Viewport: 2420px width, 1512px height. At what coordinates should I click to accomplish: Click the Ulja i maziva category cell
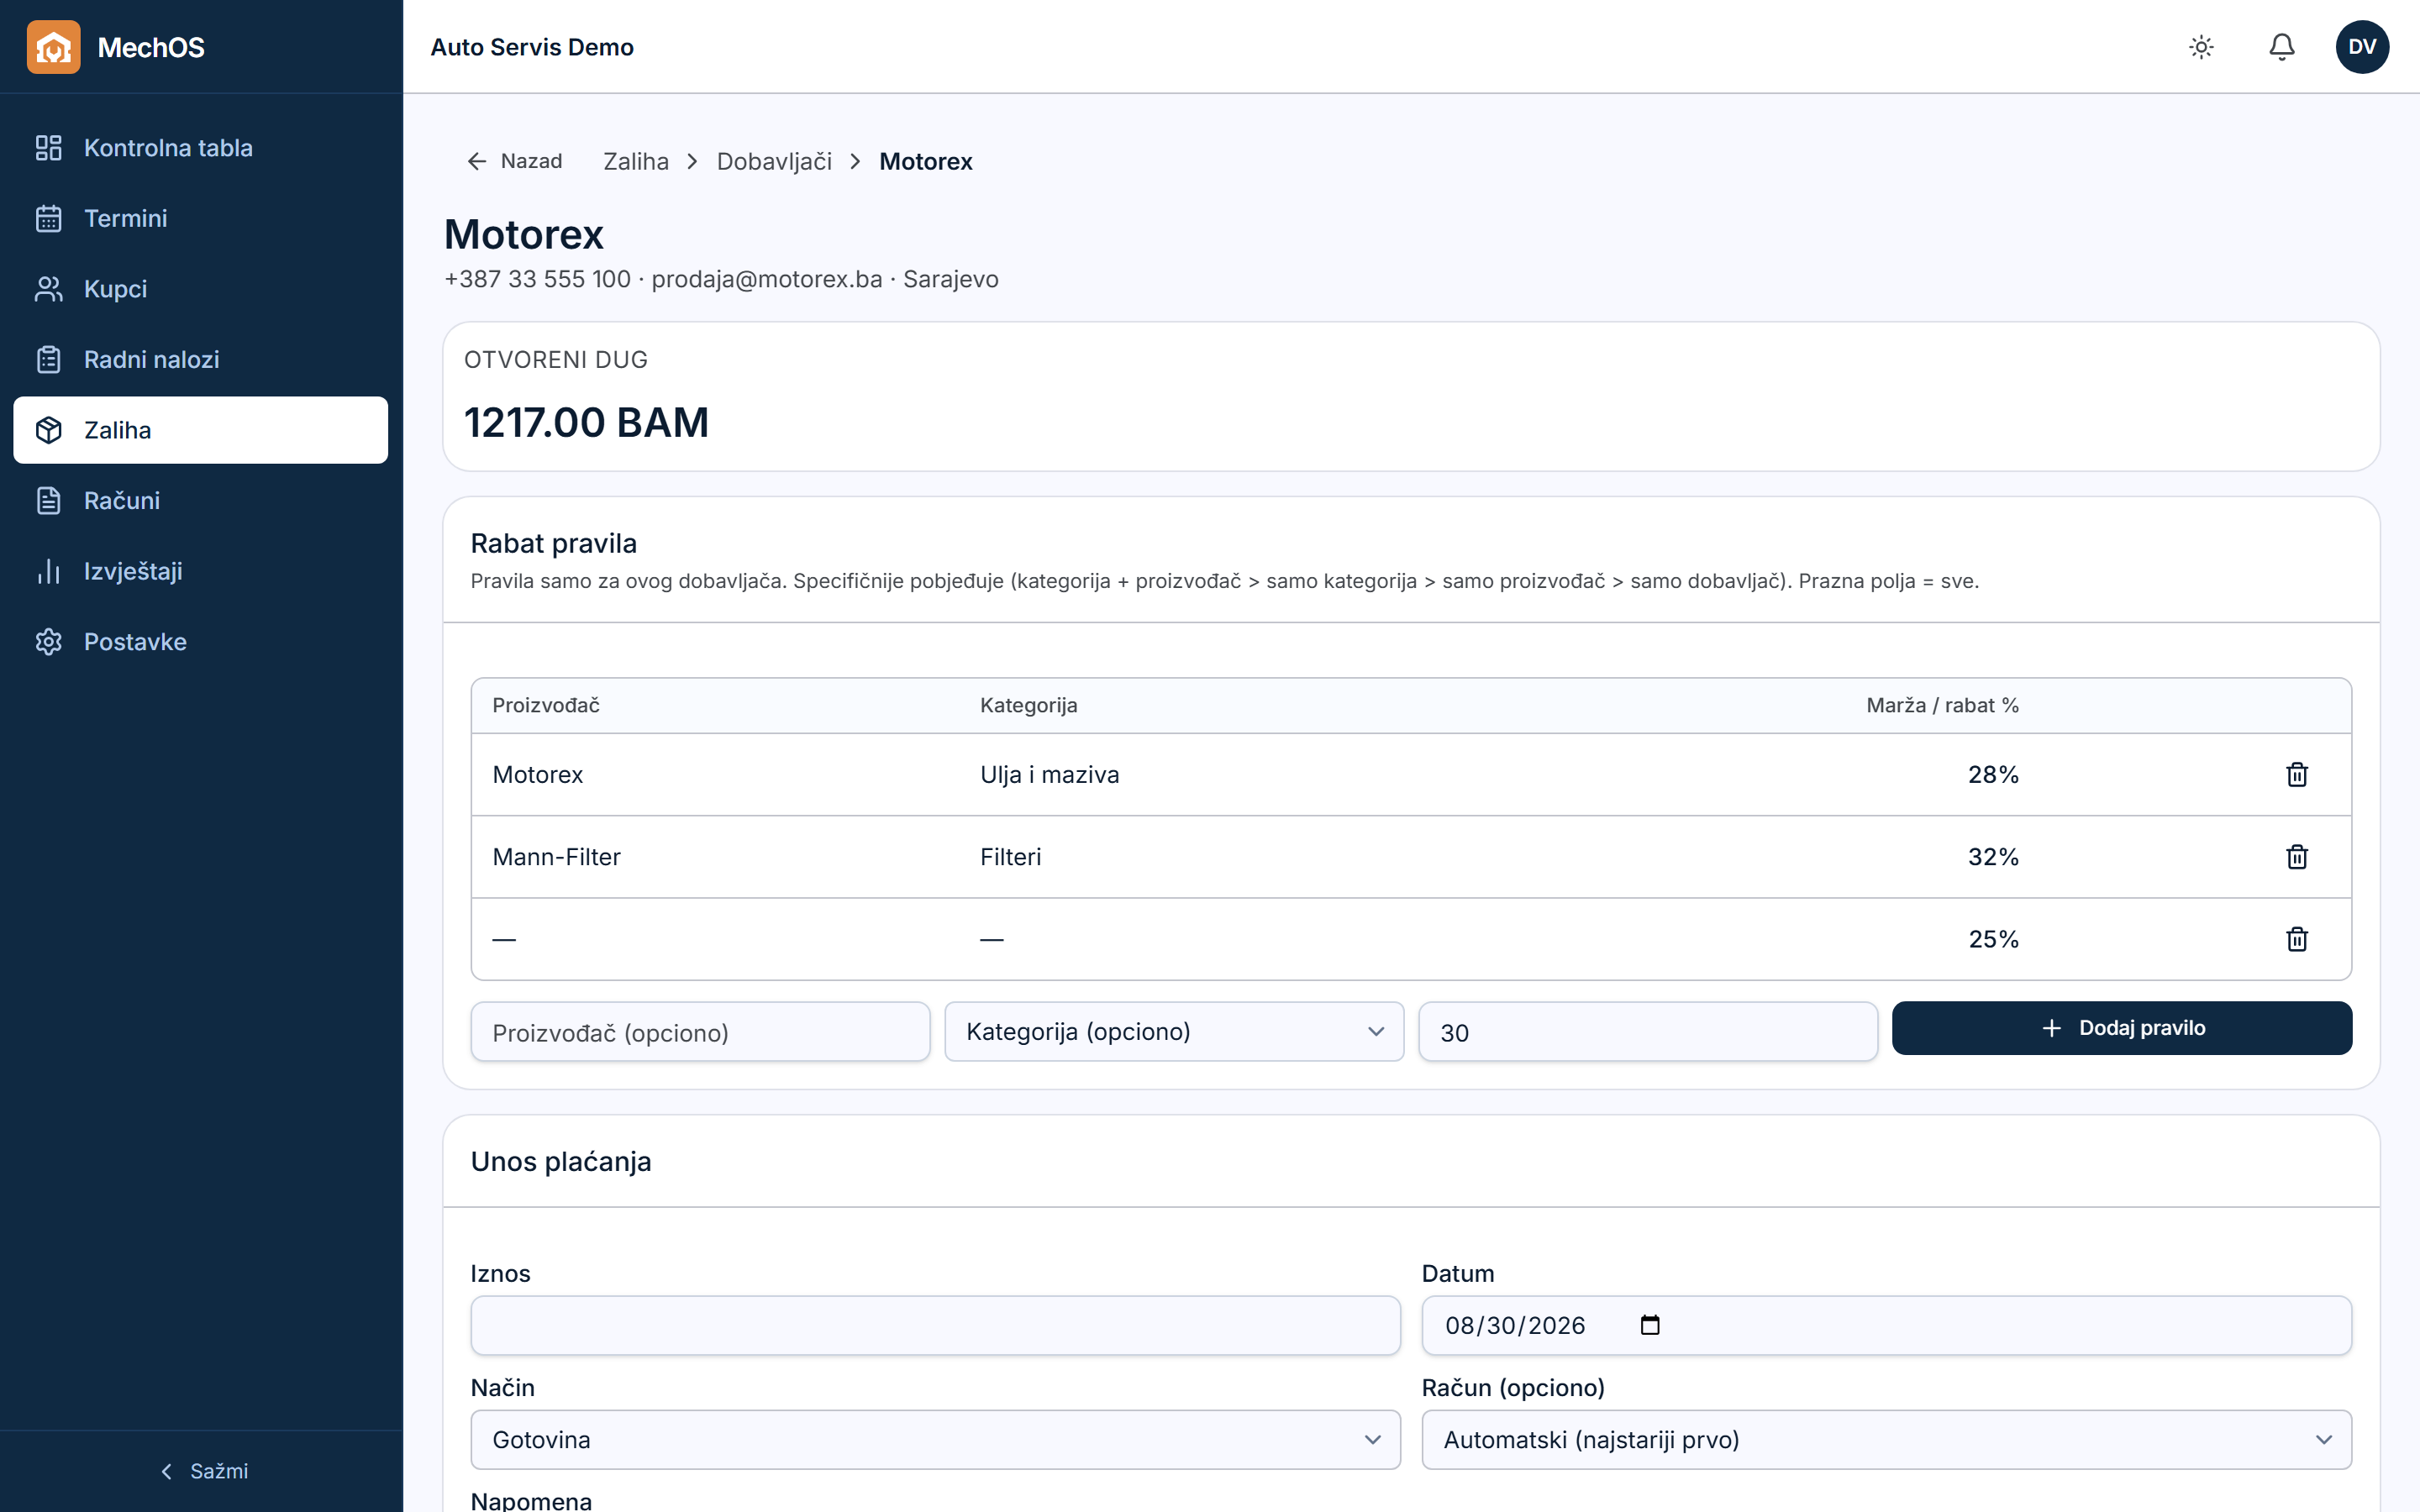[x=1049, y=775]
